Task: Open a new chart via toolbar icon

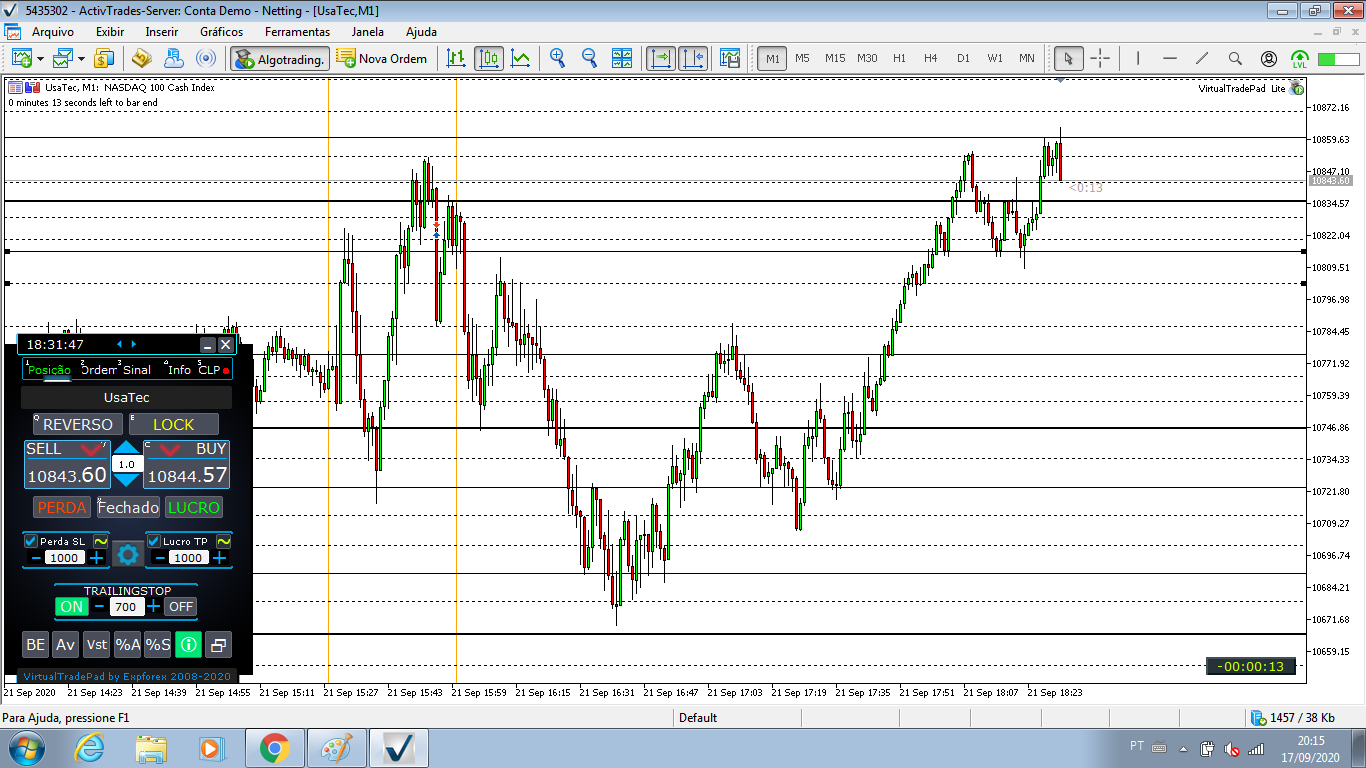Action: coord(21,58)
